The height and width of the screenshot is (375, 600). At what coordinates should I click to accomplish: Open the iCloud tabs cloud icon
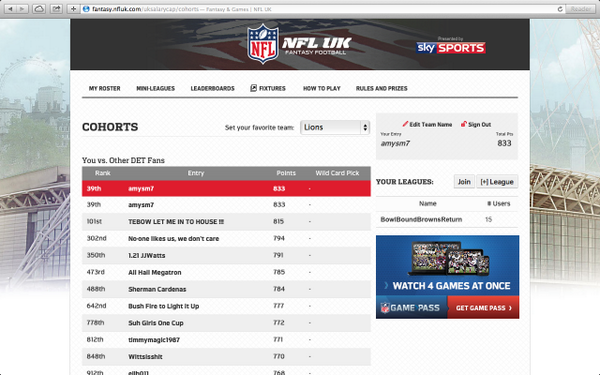39,8
